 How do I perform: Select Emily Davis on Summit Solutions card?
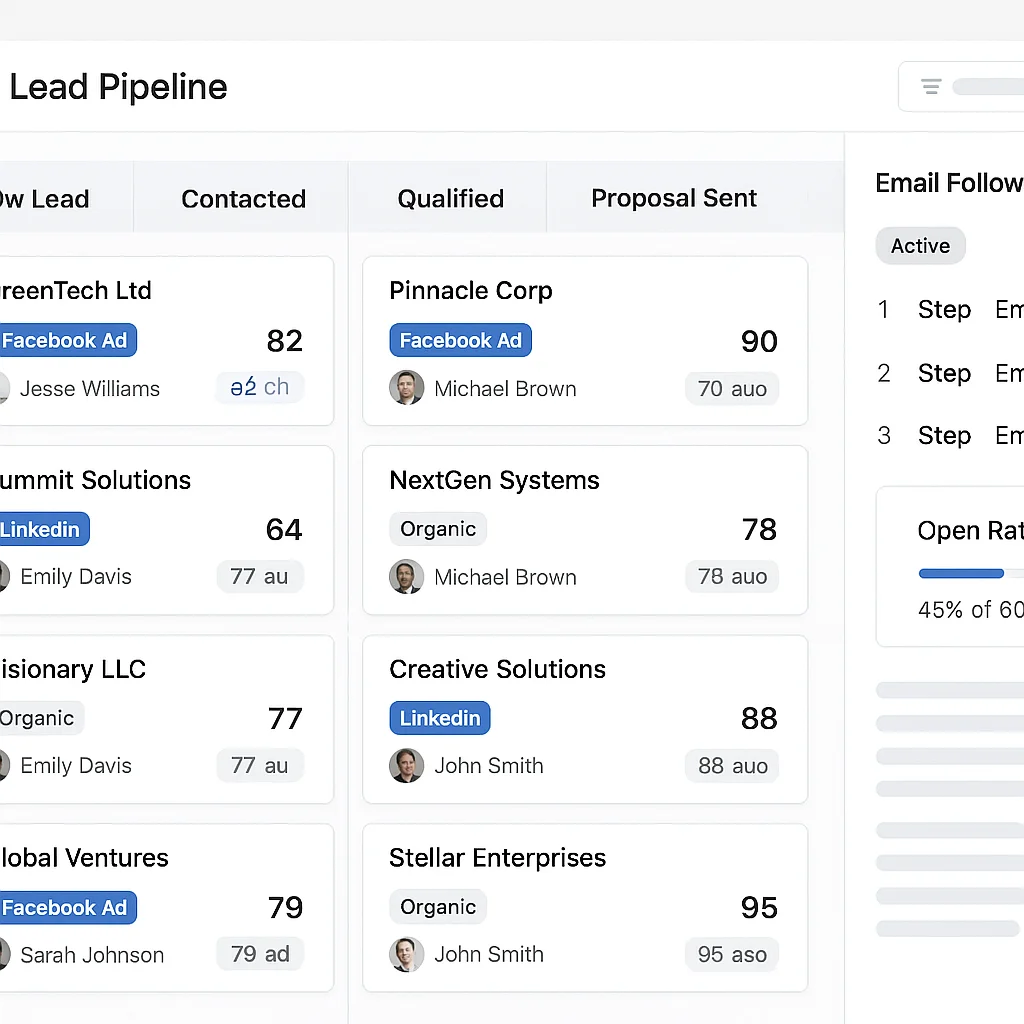click(x=76, y=577)
